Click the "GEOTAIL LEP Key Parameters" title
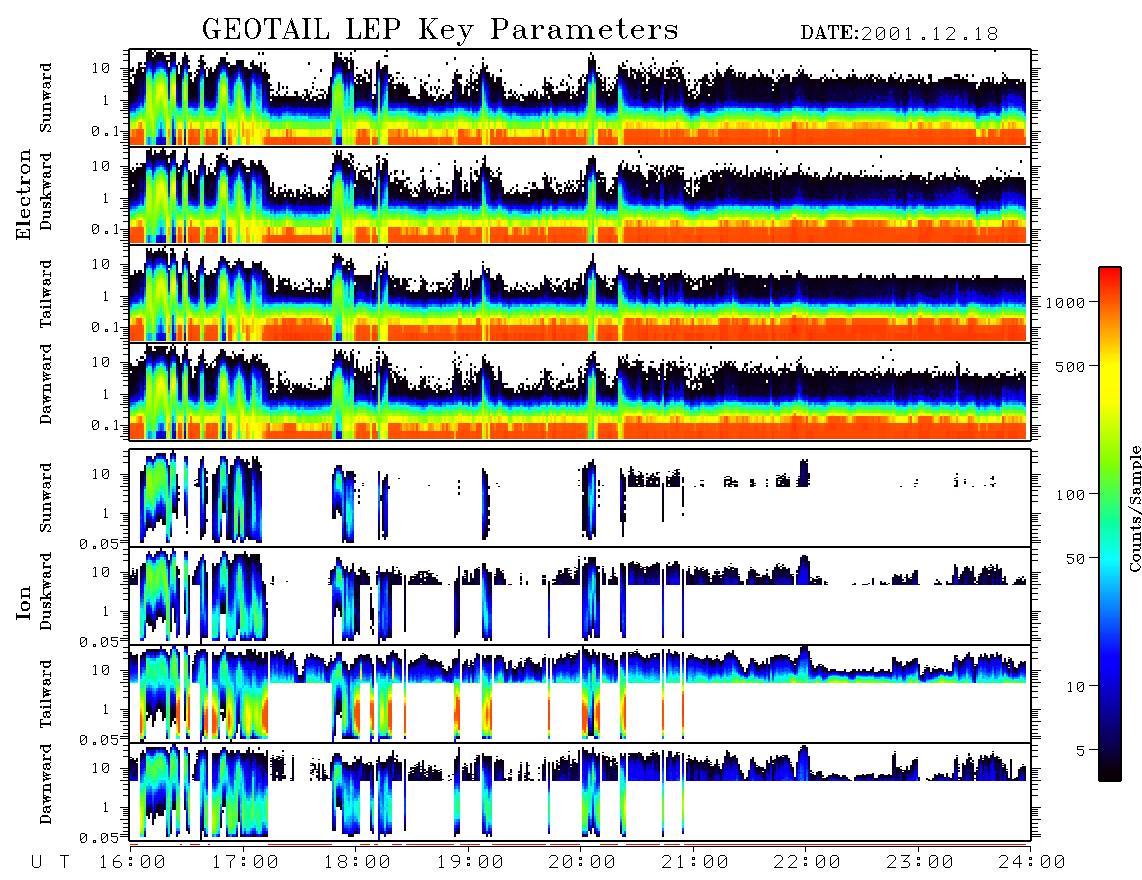The image size is (1142, 880). pos(440,30)
